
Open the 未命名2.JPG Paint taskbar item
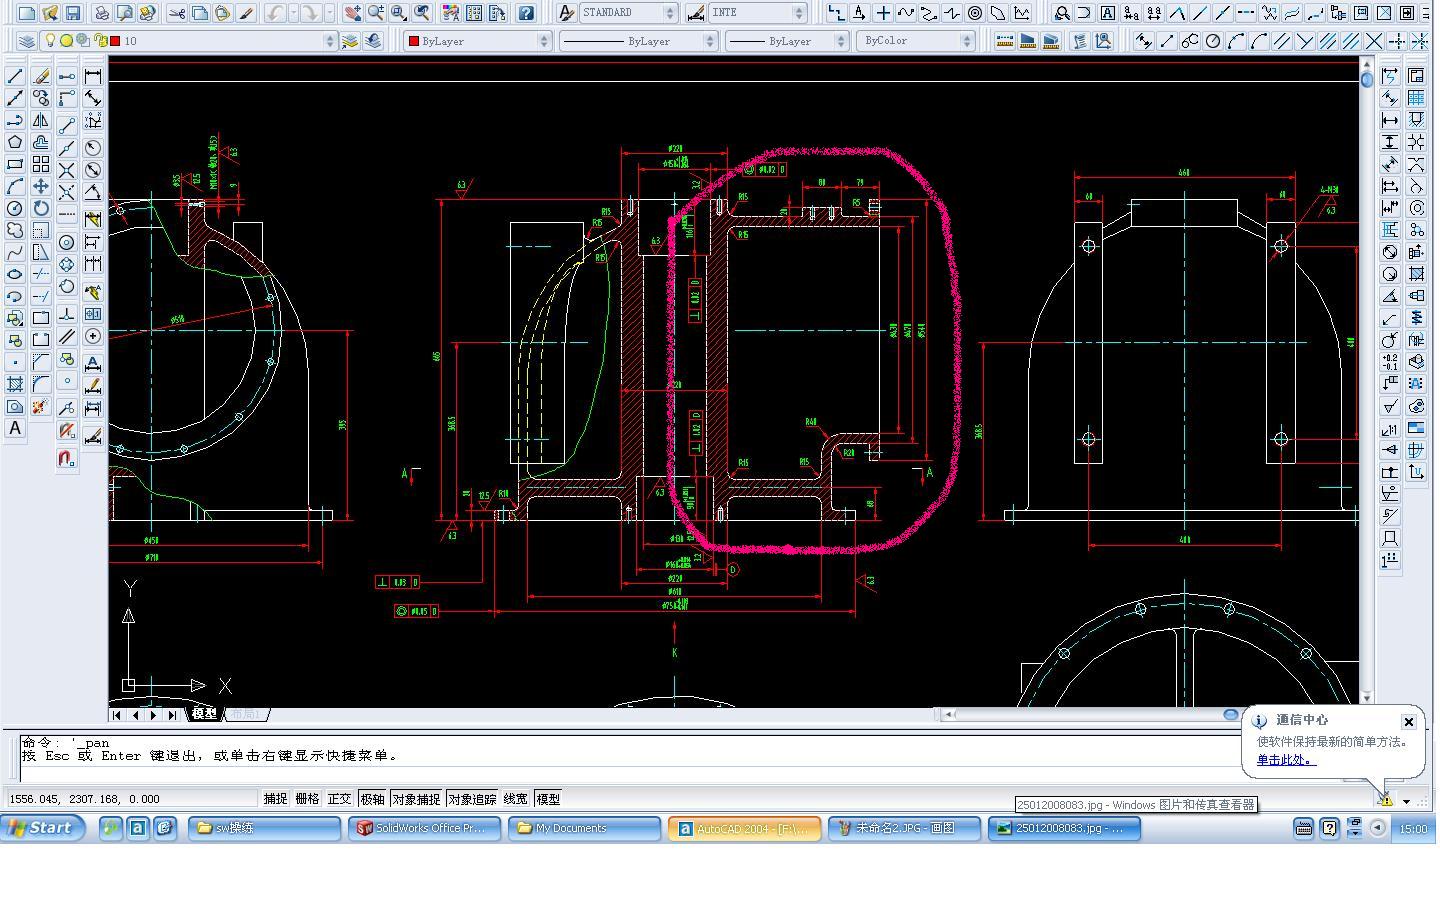[x=905, y=828]
